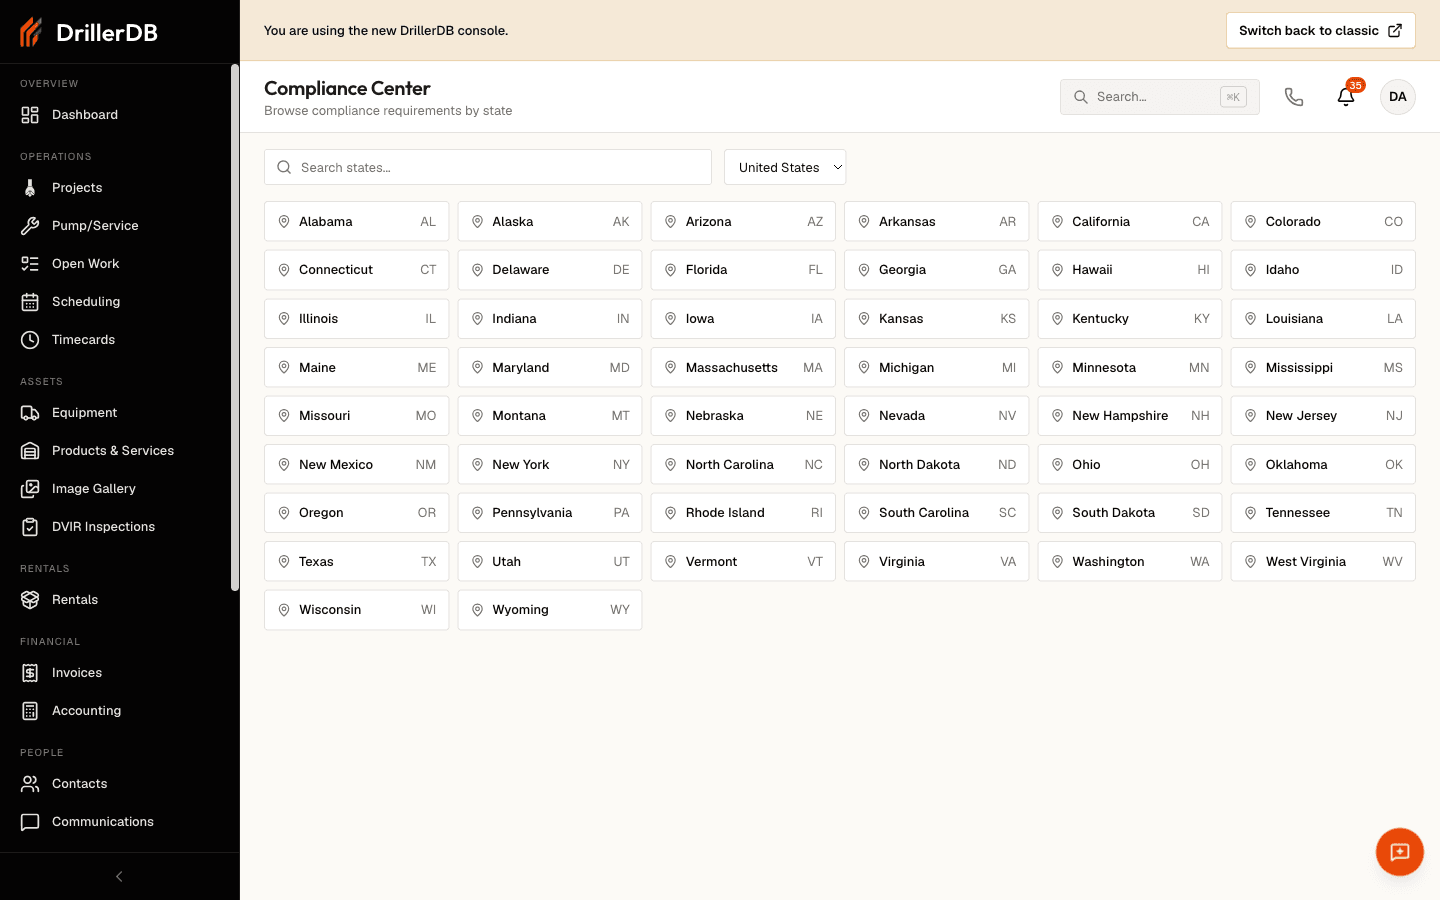Click the Open Work list icon

tap(30, 264)
